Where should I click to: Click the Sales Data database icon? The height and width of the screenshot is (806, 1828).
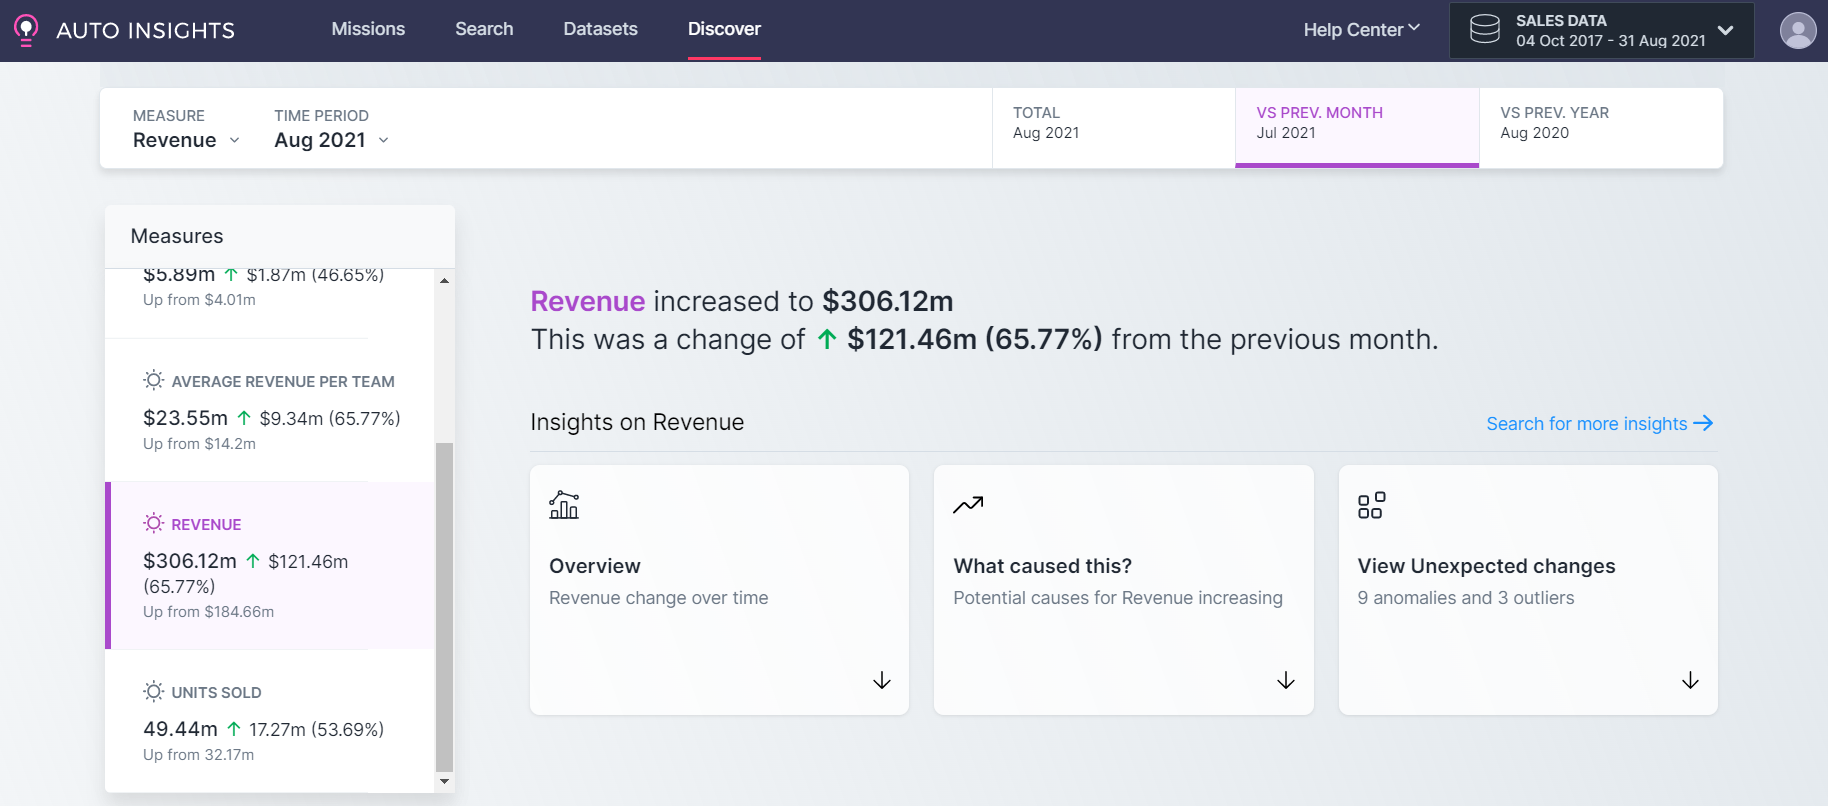(x=1484, y=30)
